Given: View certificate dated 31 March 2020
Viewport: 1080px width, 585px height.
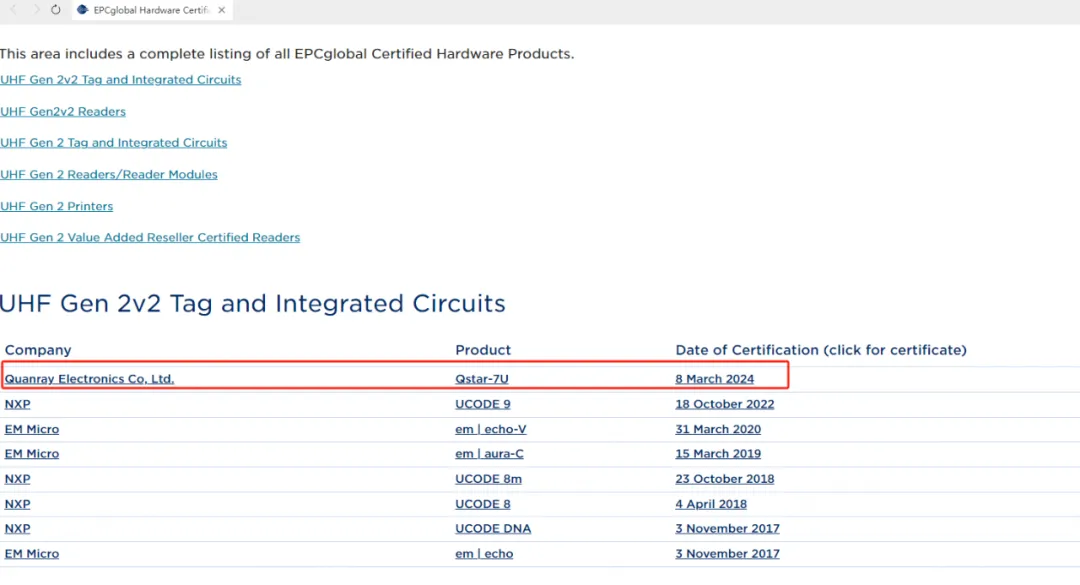Looking at the screenshot, I should (x=718, y=429).
